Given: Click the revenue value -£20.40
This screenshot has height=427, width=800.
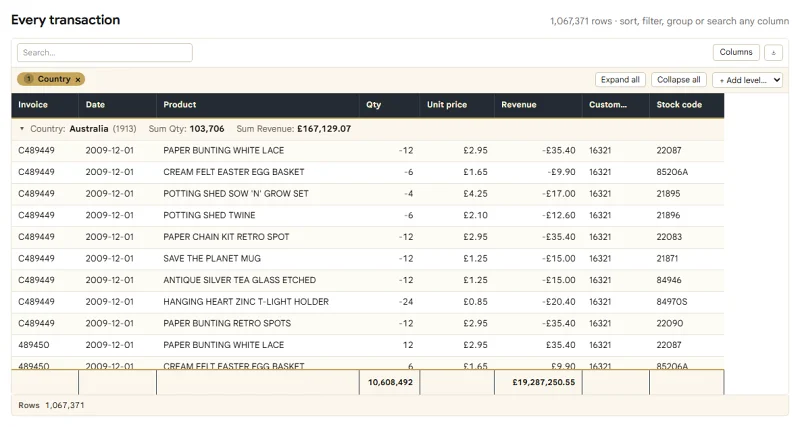Looking at the screenshot, I should tap(559, 302).
